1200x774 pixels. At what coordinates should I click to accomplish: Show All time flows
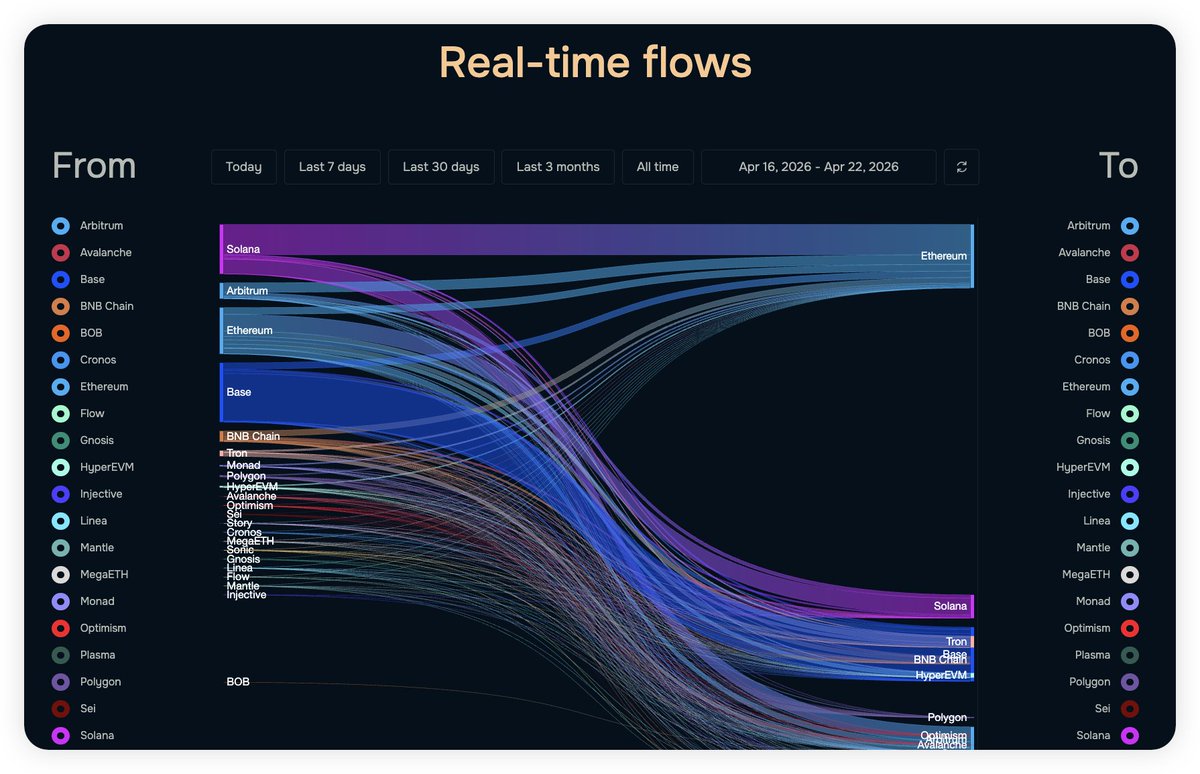pos(658,167)
